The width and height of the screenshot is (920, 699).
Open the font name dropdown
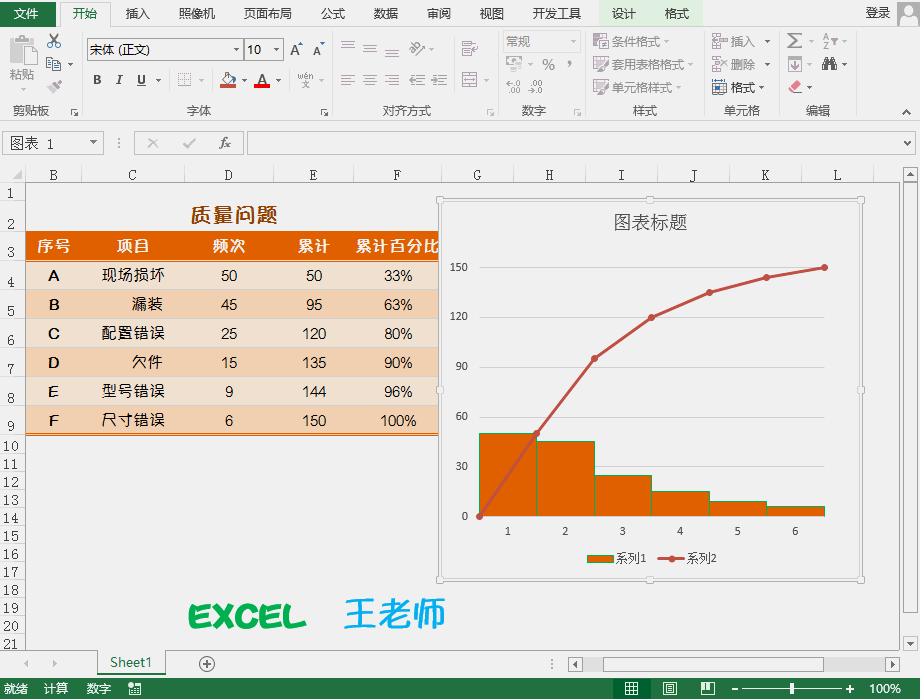click(236, 50)
